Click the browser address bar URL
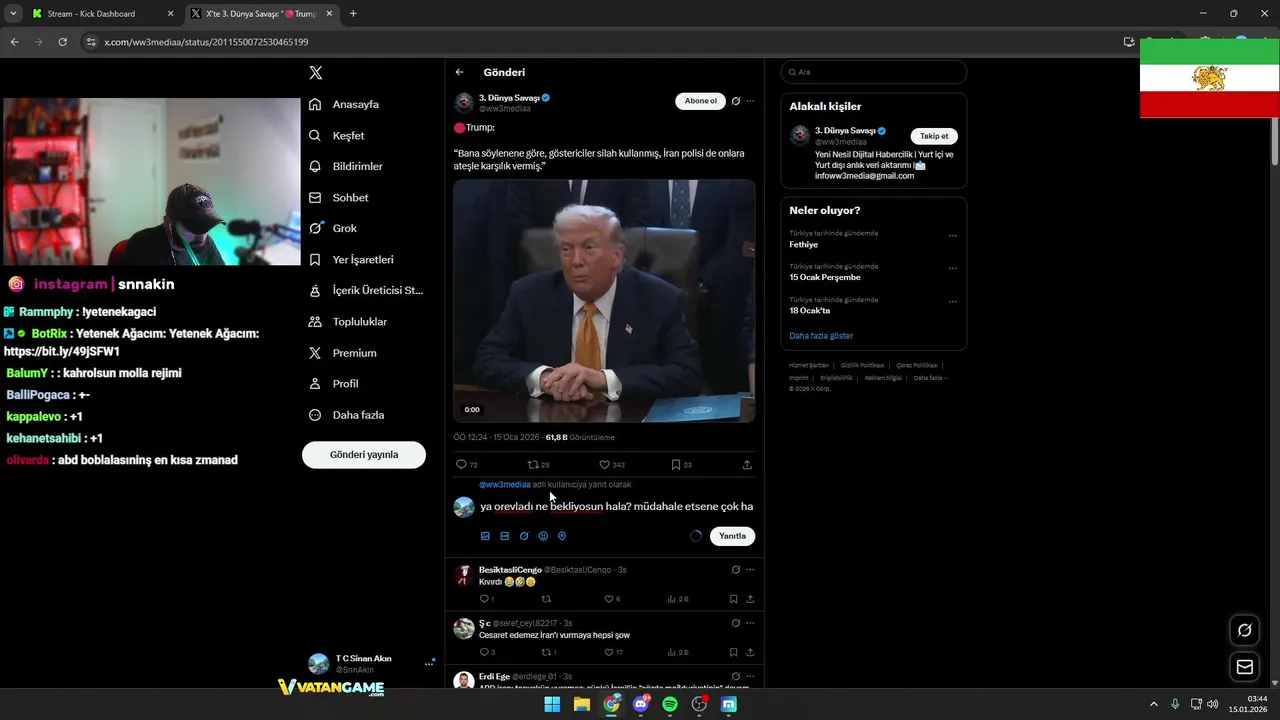The width and height of the screenshot is (1280, 720). [x=206, y=42]
